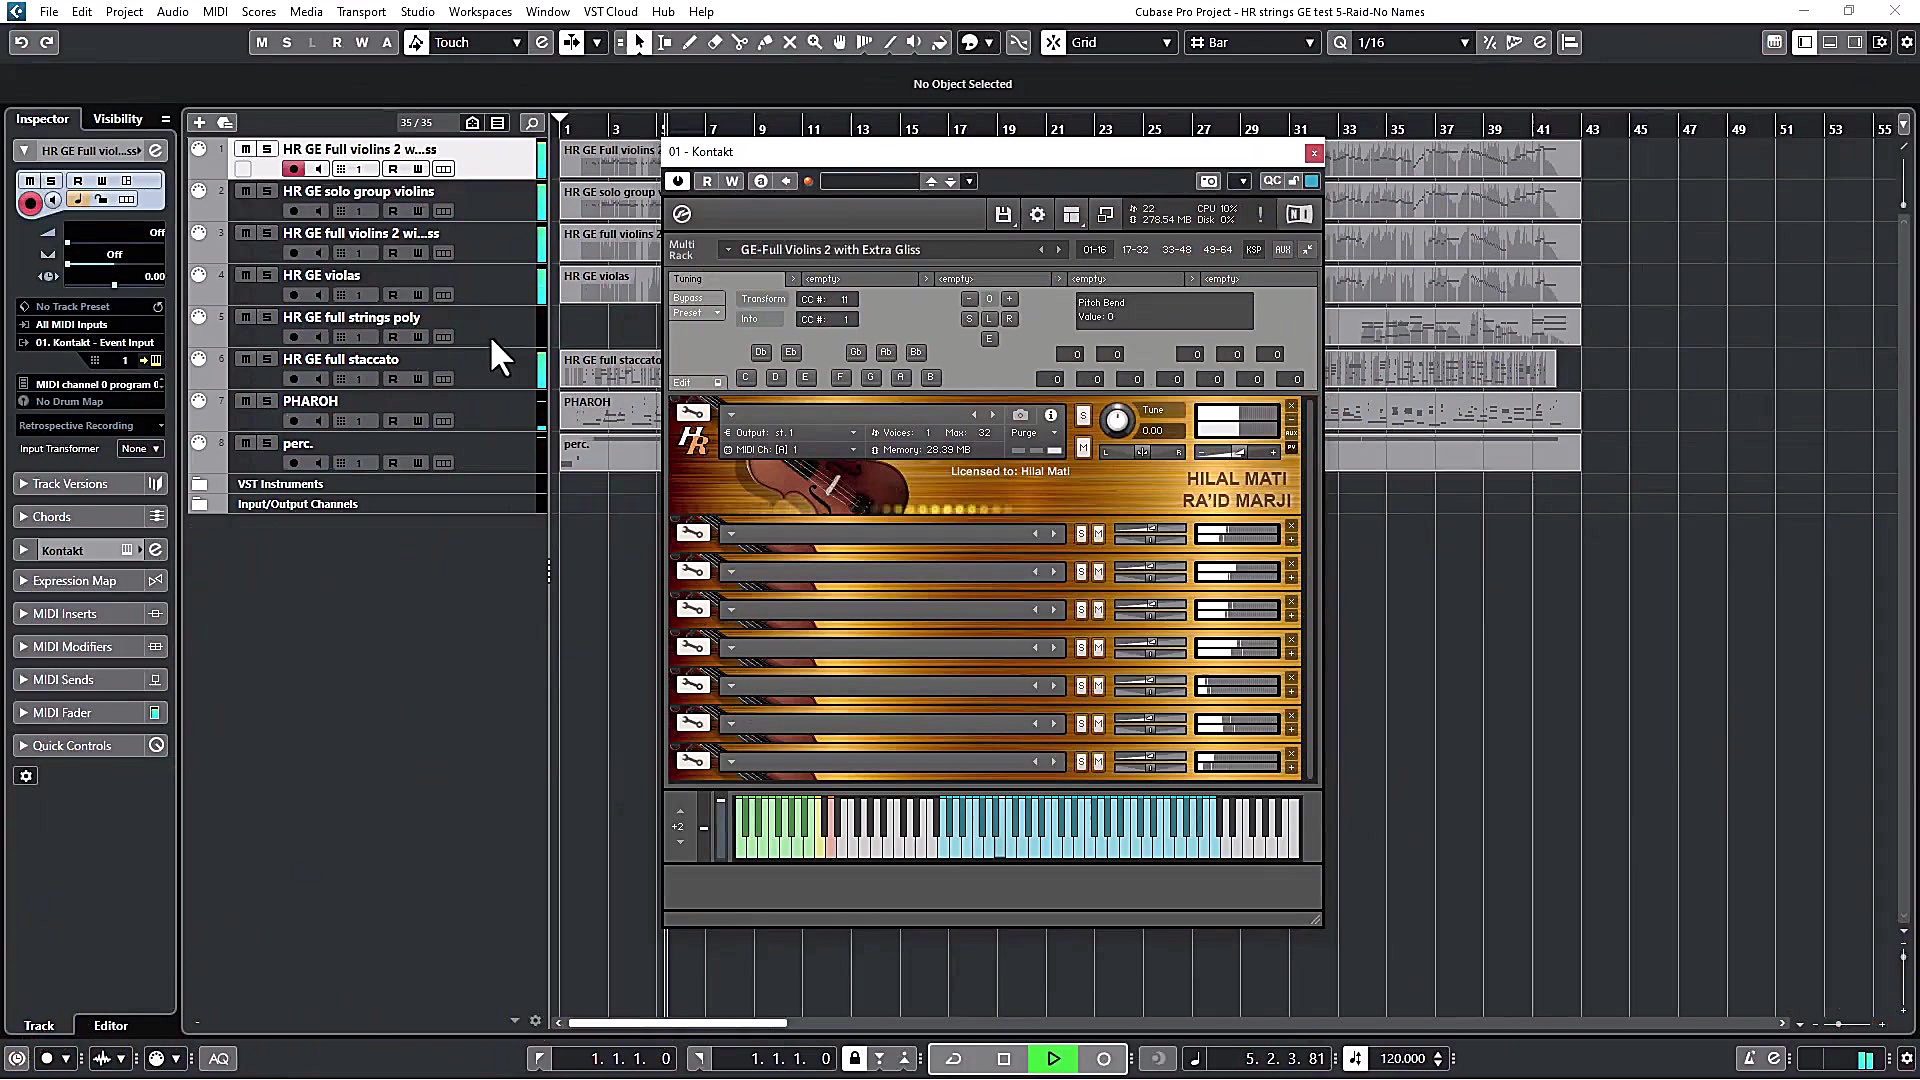Expand the Chords inspector section
This screenshot has height=1080, width=1920.
click(x=22, y=516)
